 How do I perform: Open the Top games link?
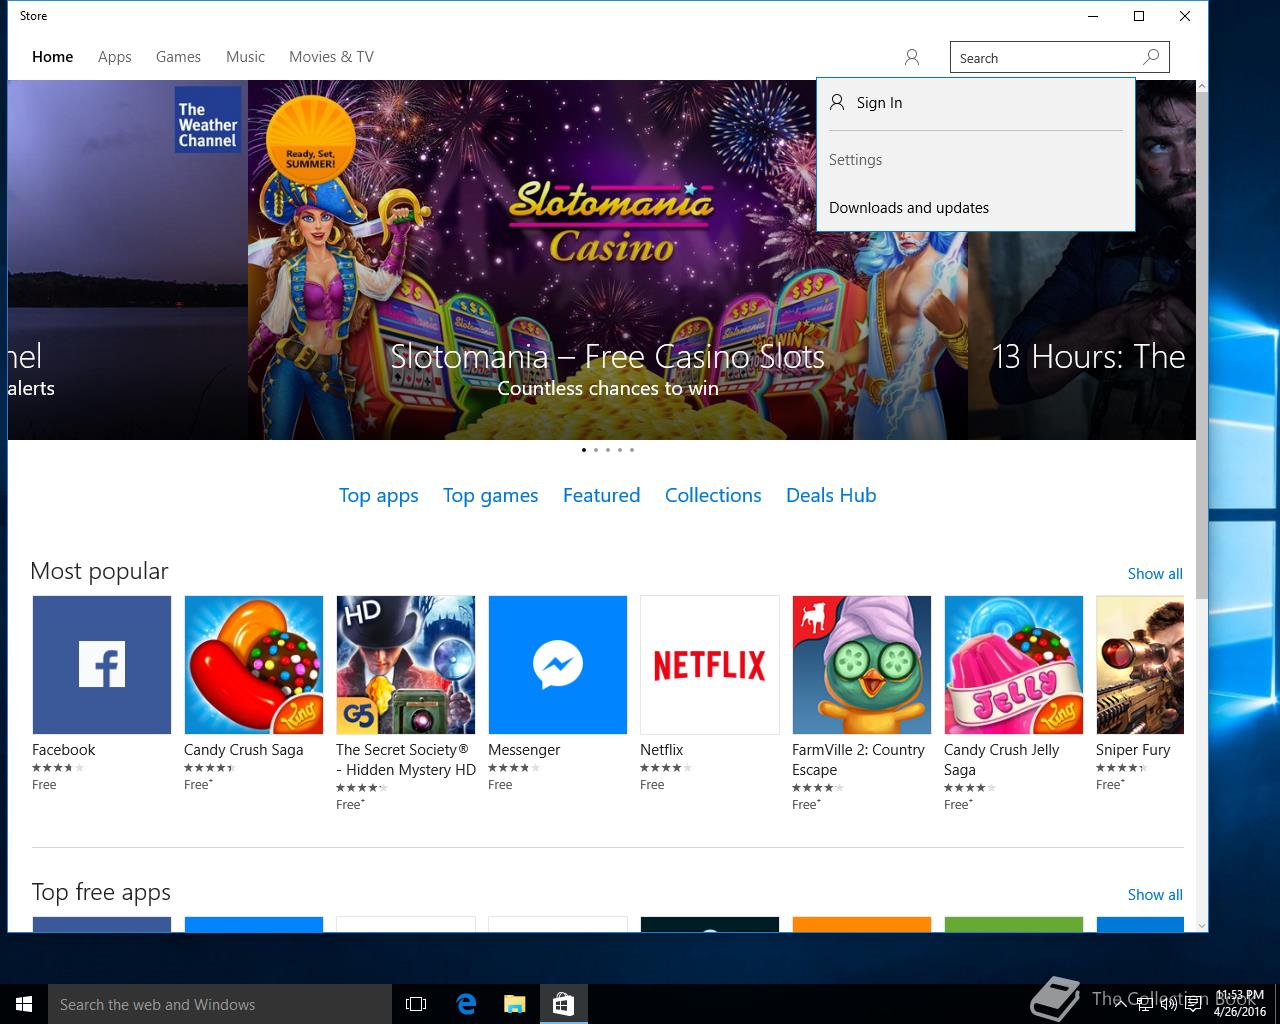[x=490, y=496]
